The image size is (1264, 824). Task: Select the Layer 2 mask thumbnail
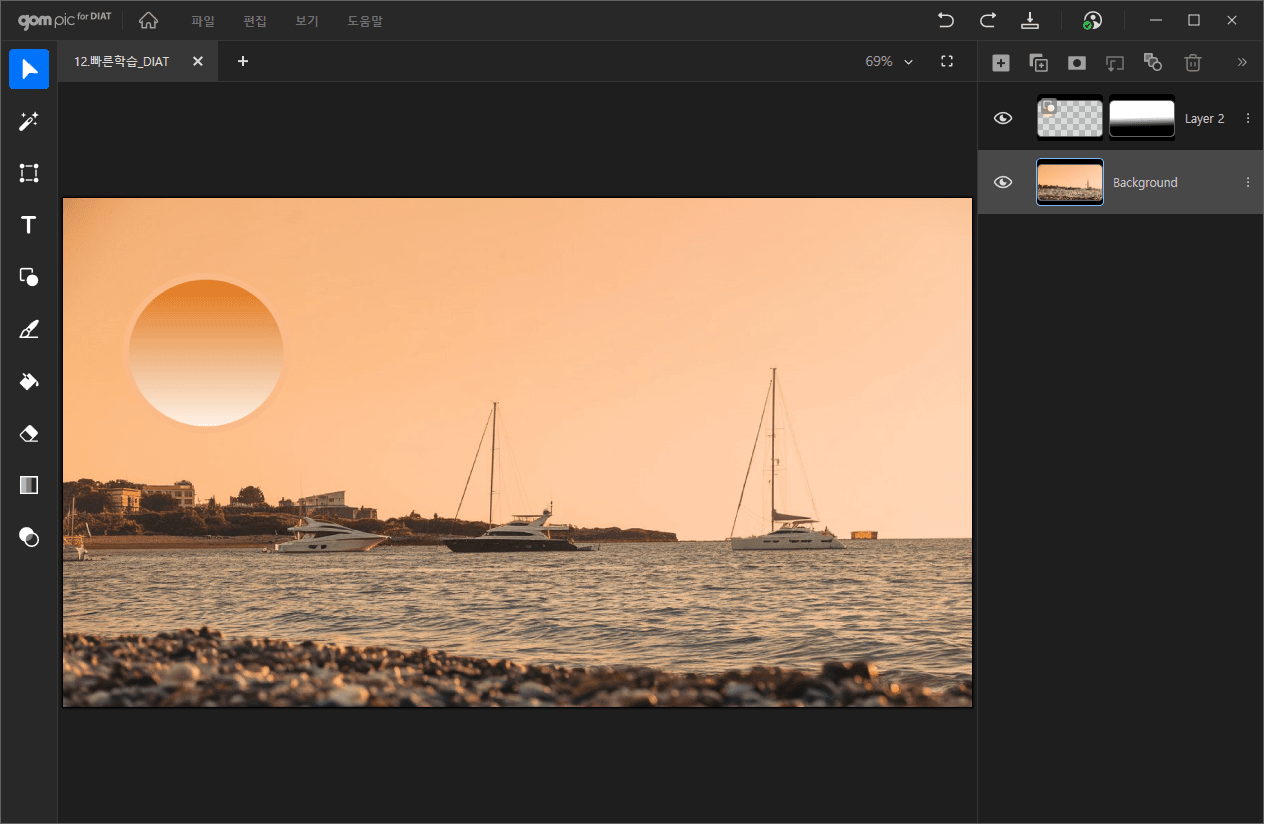pos(1141,118)
